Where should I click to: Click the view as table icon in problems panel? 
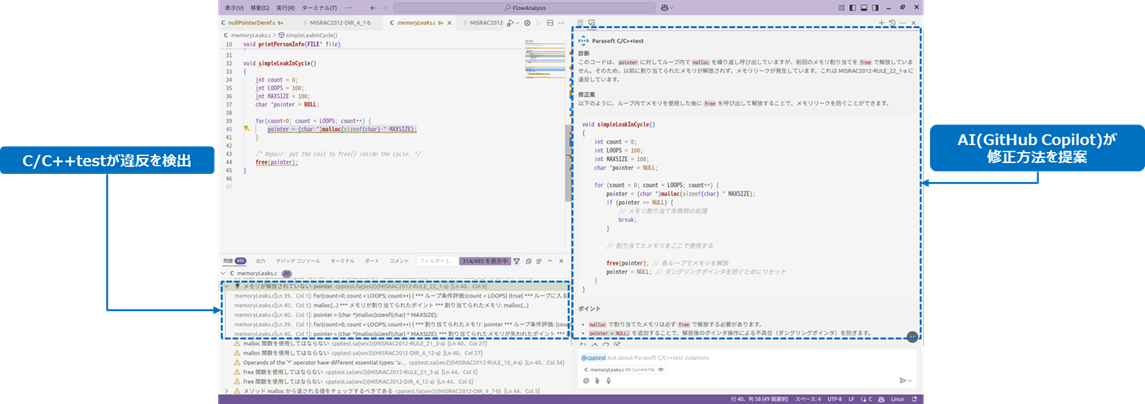coord(539,261)
